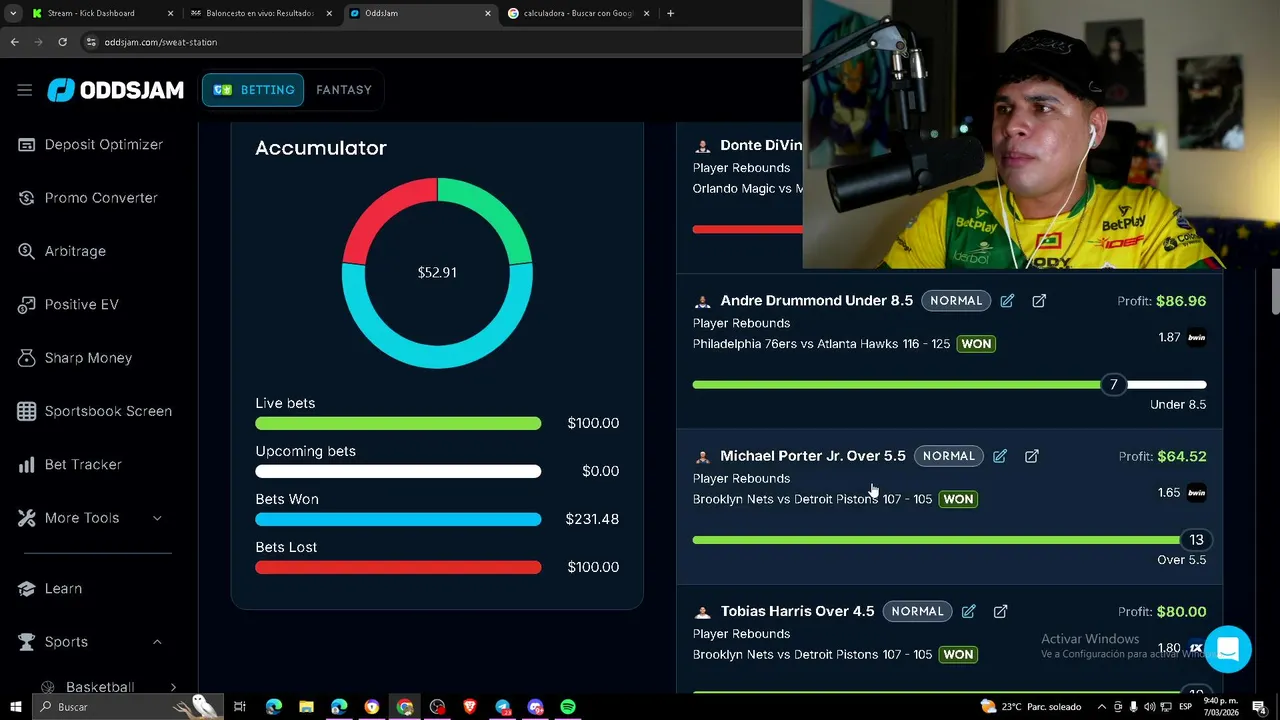Click the Deposit Optimizer sidebar icon
Screen dimensions: 1280x720
[27, 145]
